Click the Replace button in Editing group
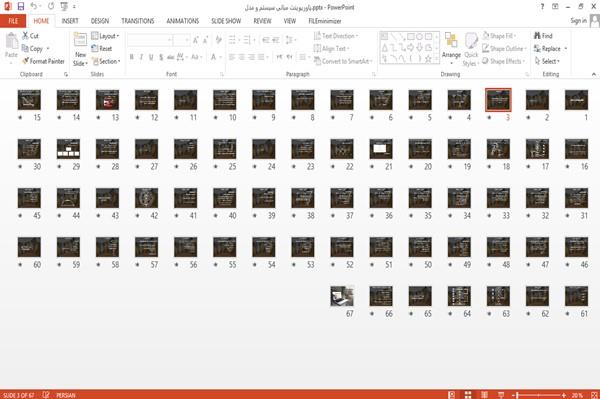The height and width of the screenshot is (399, 600). pyautogui.click(x=547, y=49)
